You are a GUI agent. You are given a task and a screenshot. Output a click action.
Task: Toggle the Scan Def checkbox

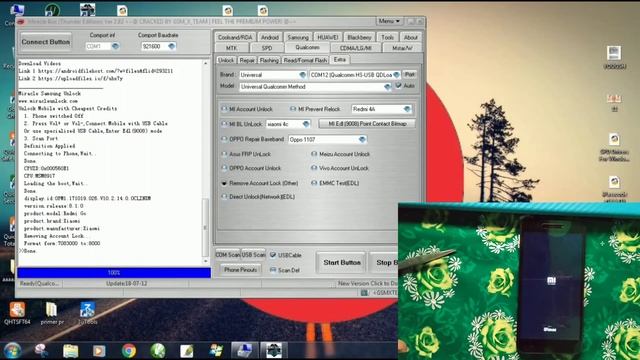tap(273, 270)
